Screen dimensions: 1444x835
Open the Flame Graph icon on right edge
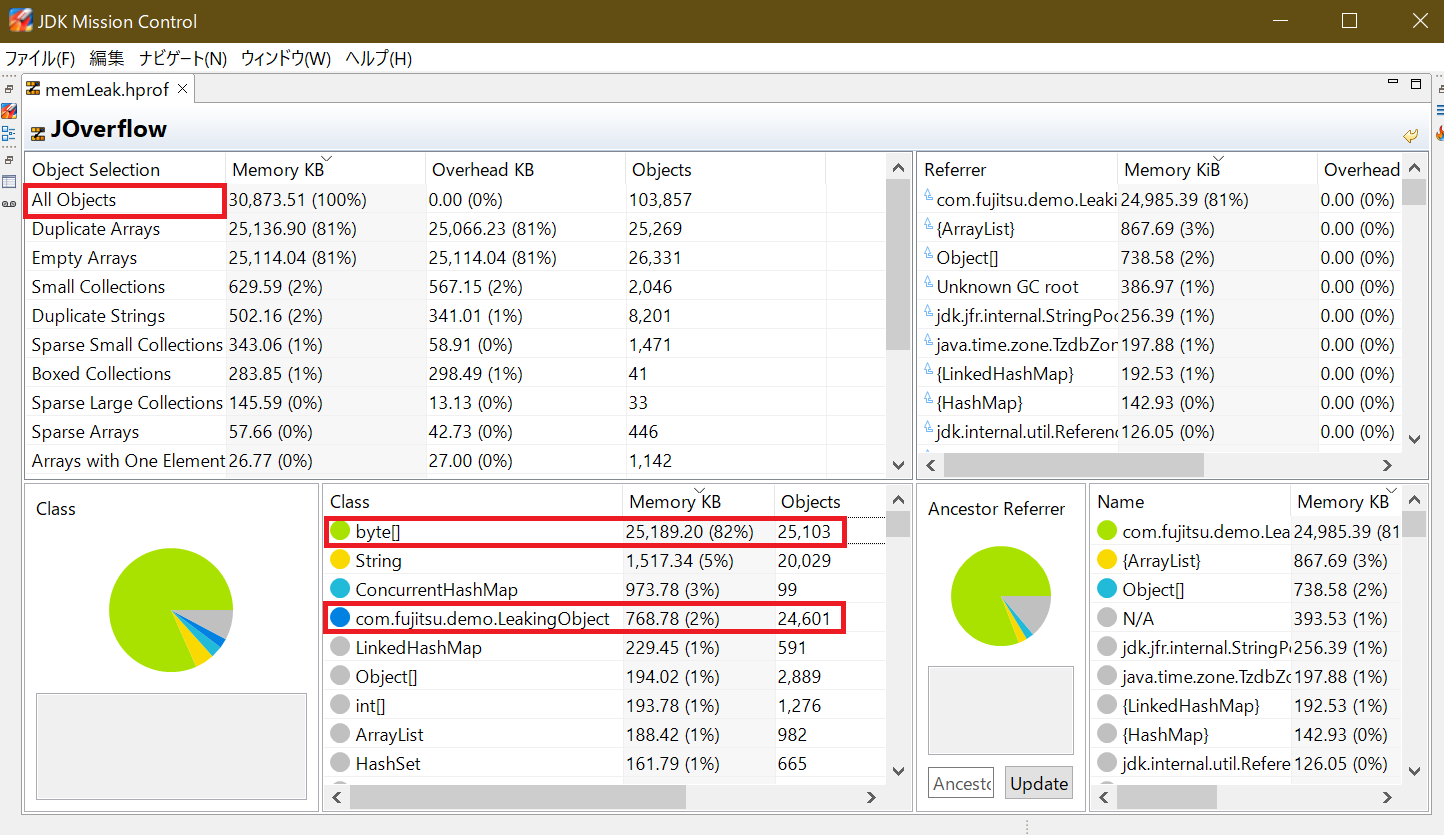[x=1439, y=132]
